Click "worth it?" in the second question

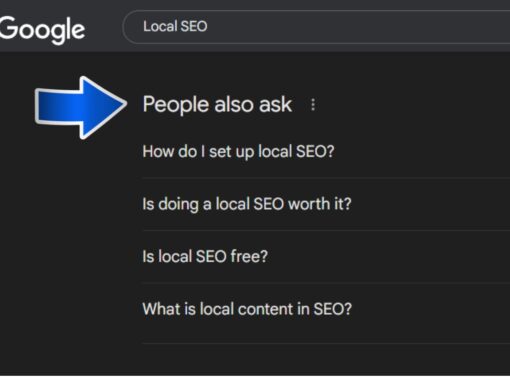(x=320, y=204)
